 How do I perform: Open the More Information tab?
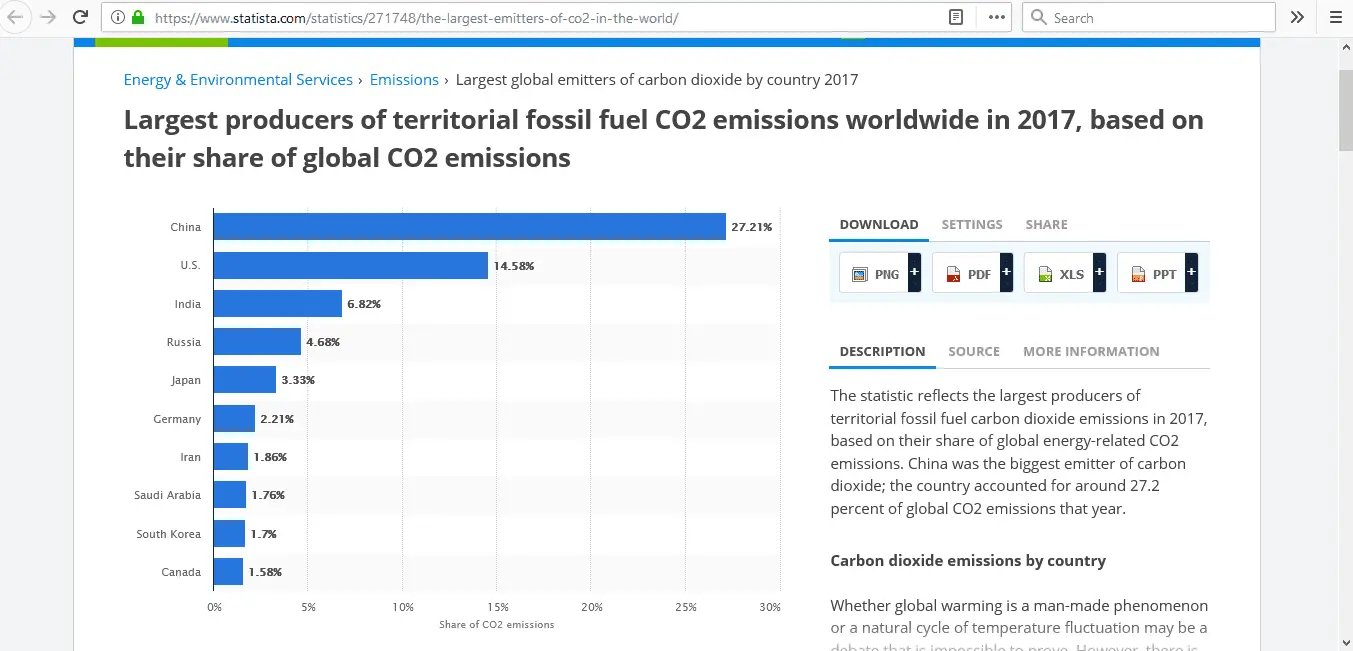(x=1091, y=352)
